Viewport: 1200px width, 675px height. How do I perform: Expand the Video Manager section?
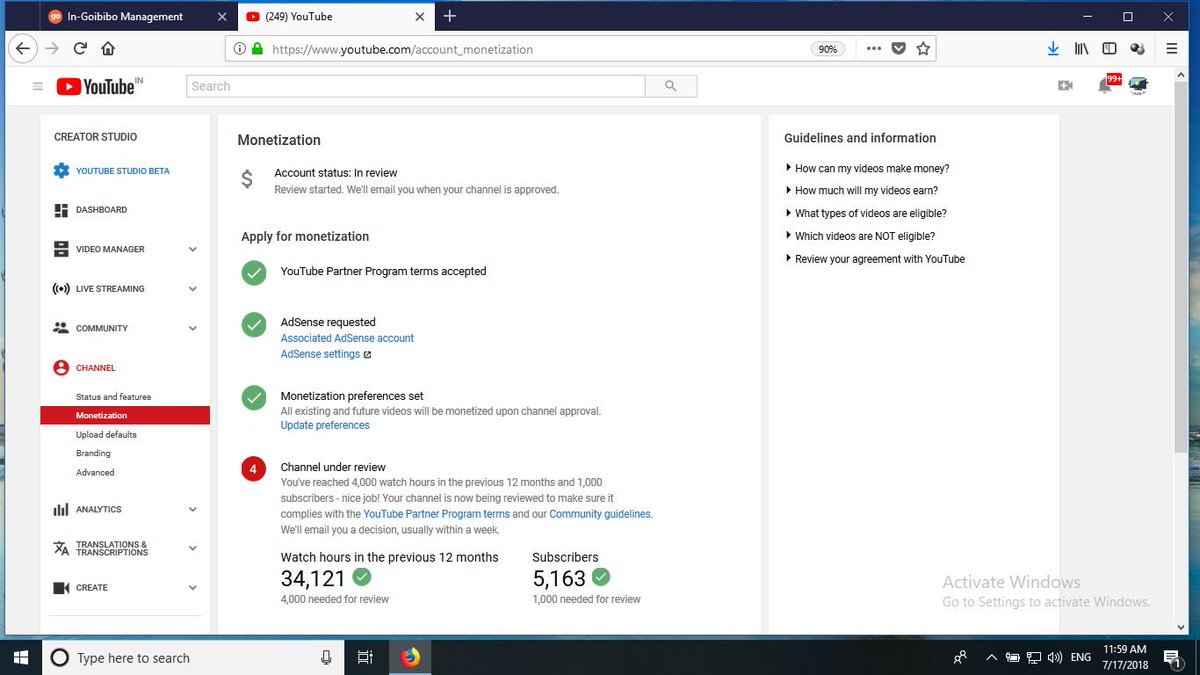(193, 249)
